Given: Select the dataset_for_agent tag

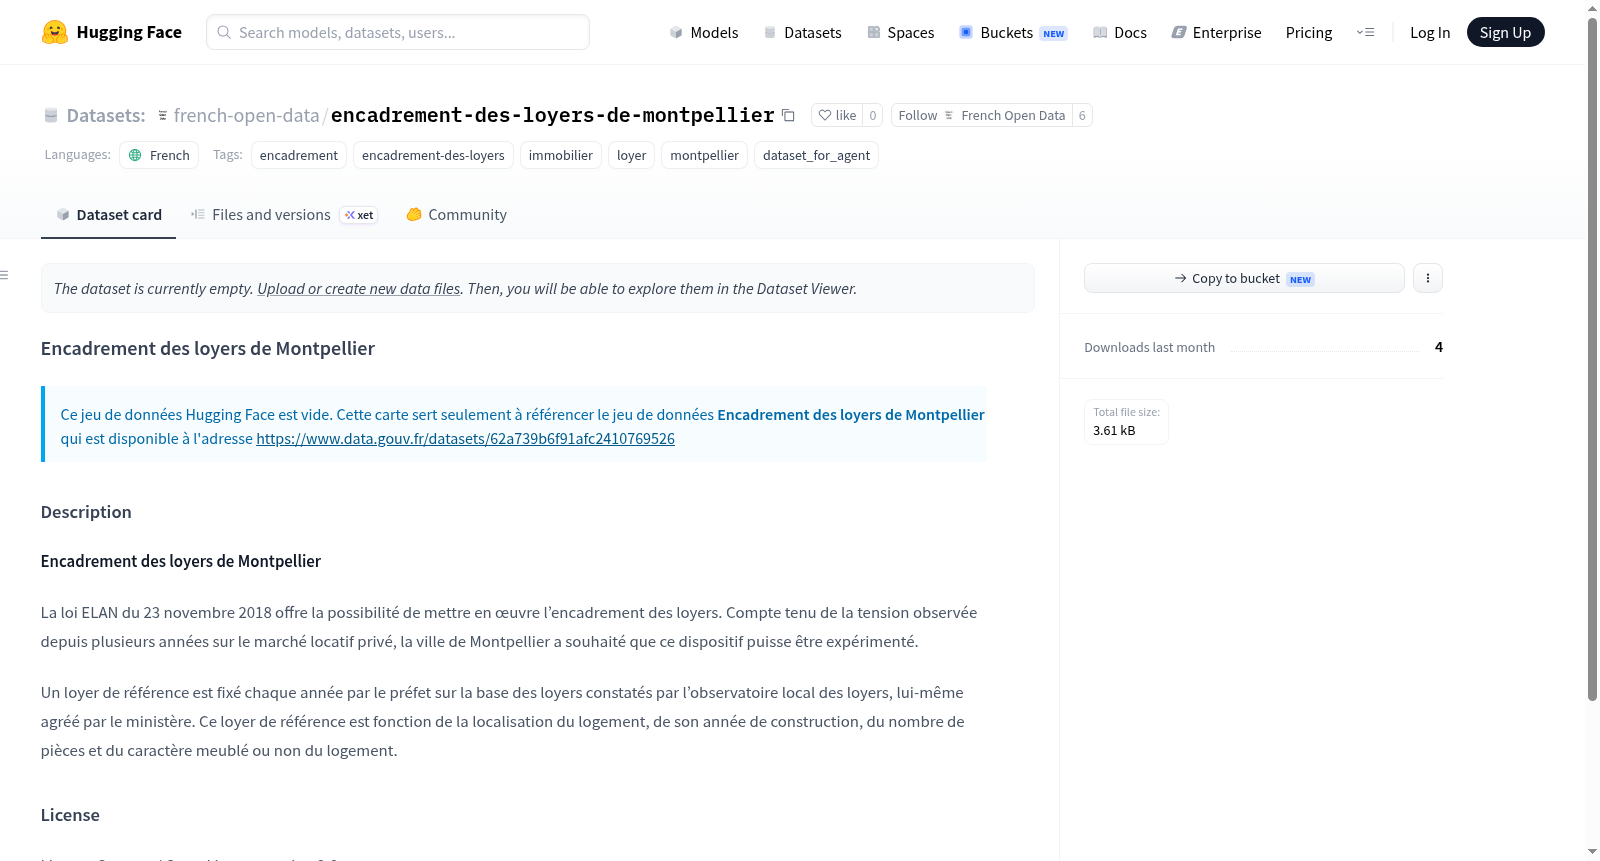Looking at the screenshot, I should (816, 155).
